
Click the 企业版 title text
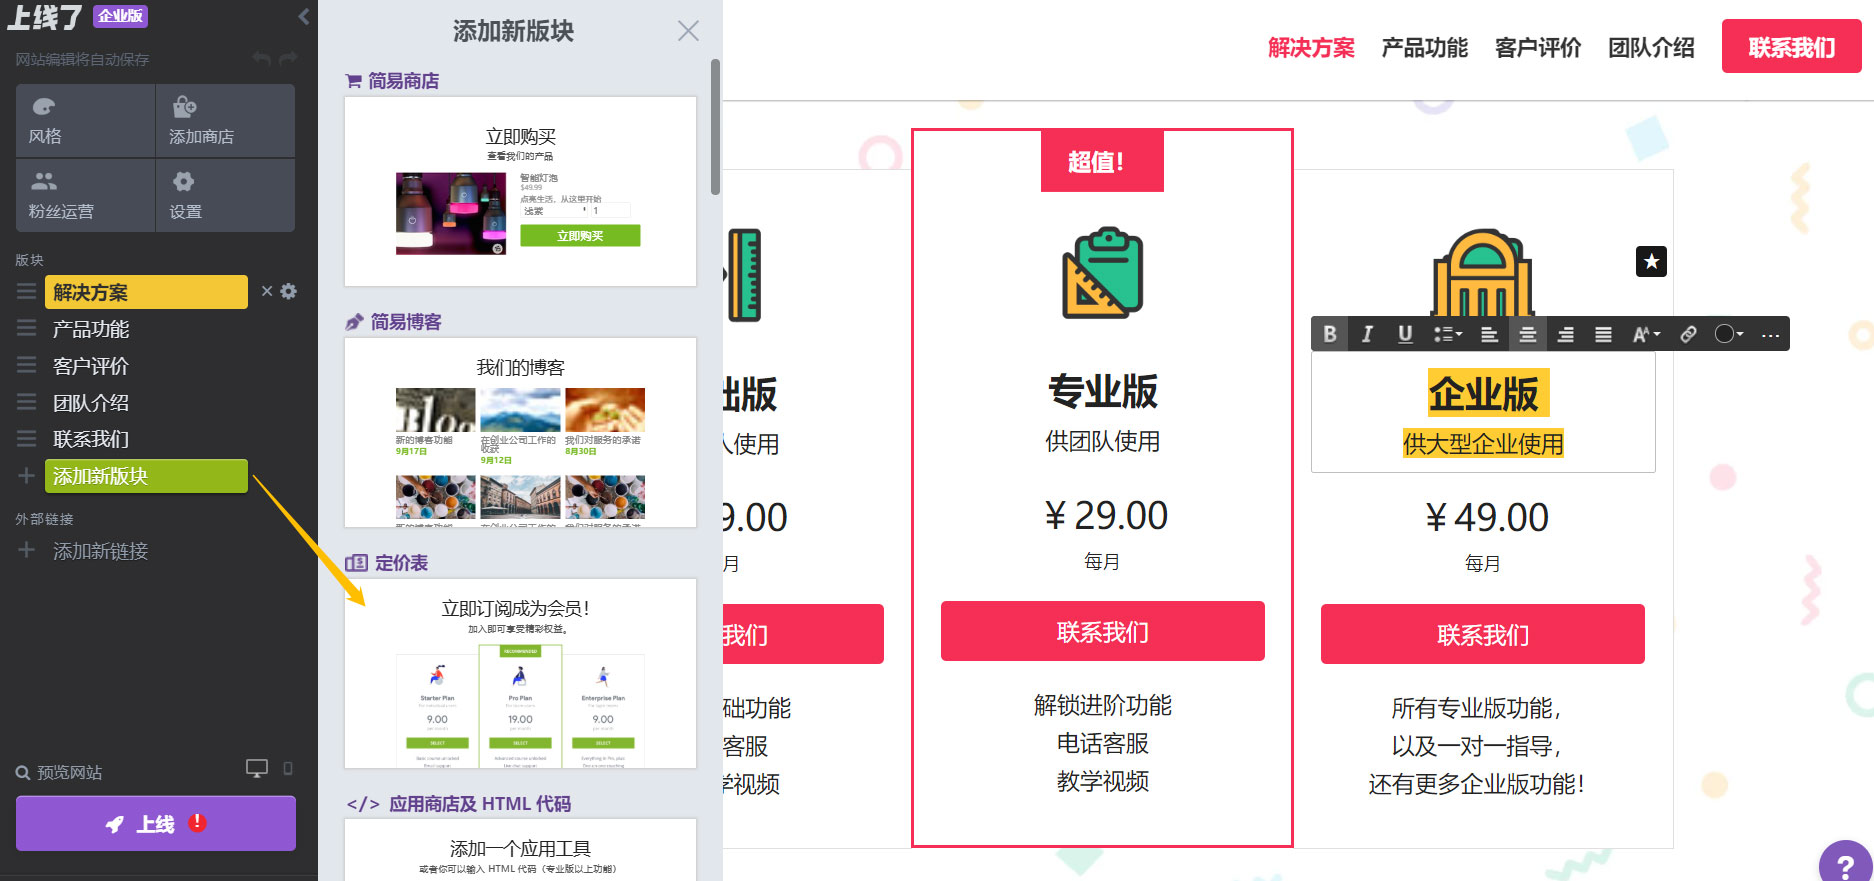(1483, 393)
